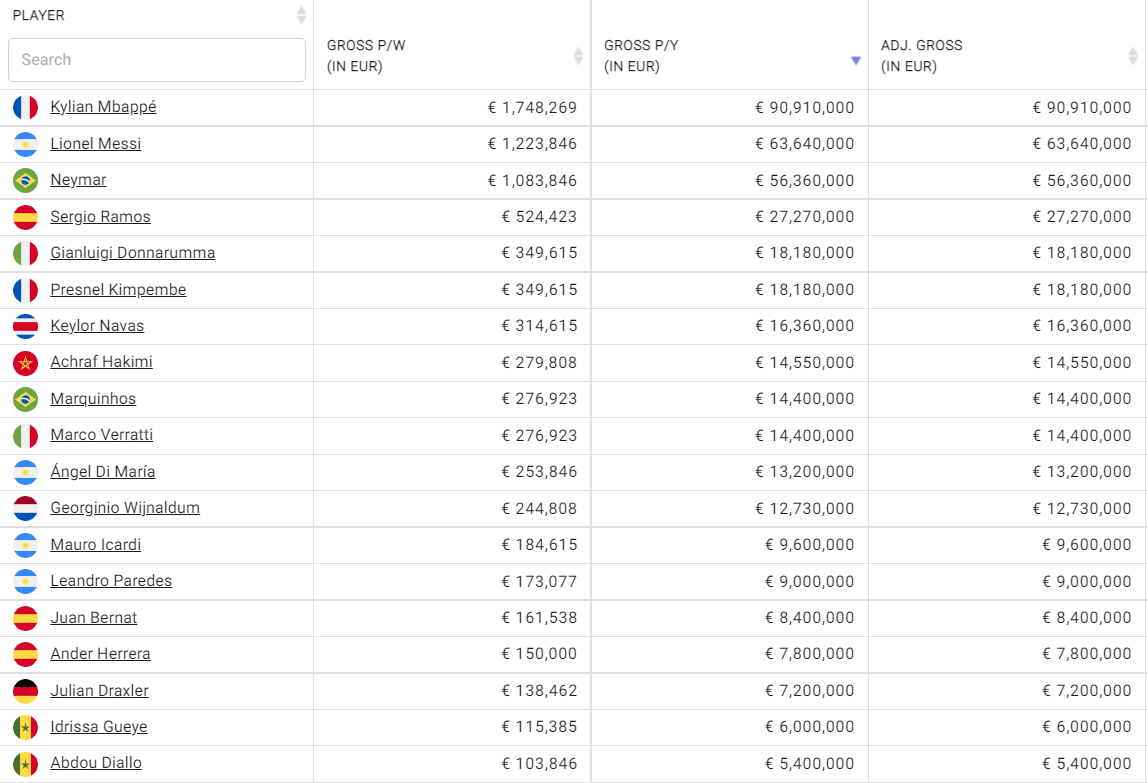This screenshot has width=1148, height=783.
Task: Open Marco Verratti's profile link
Action: pyautogui.click(x=102, y=435)
